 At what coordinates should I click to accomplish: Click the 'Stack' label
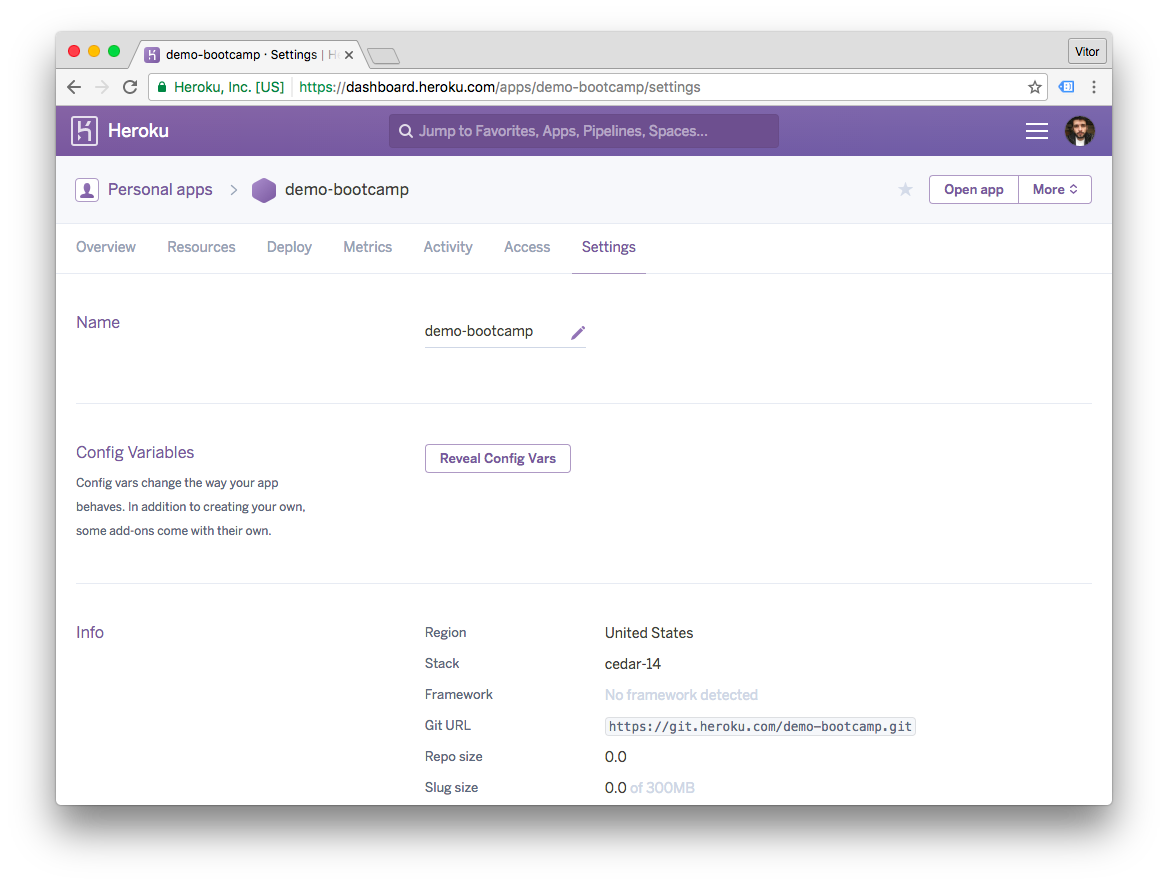[x=442, y=663]
